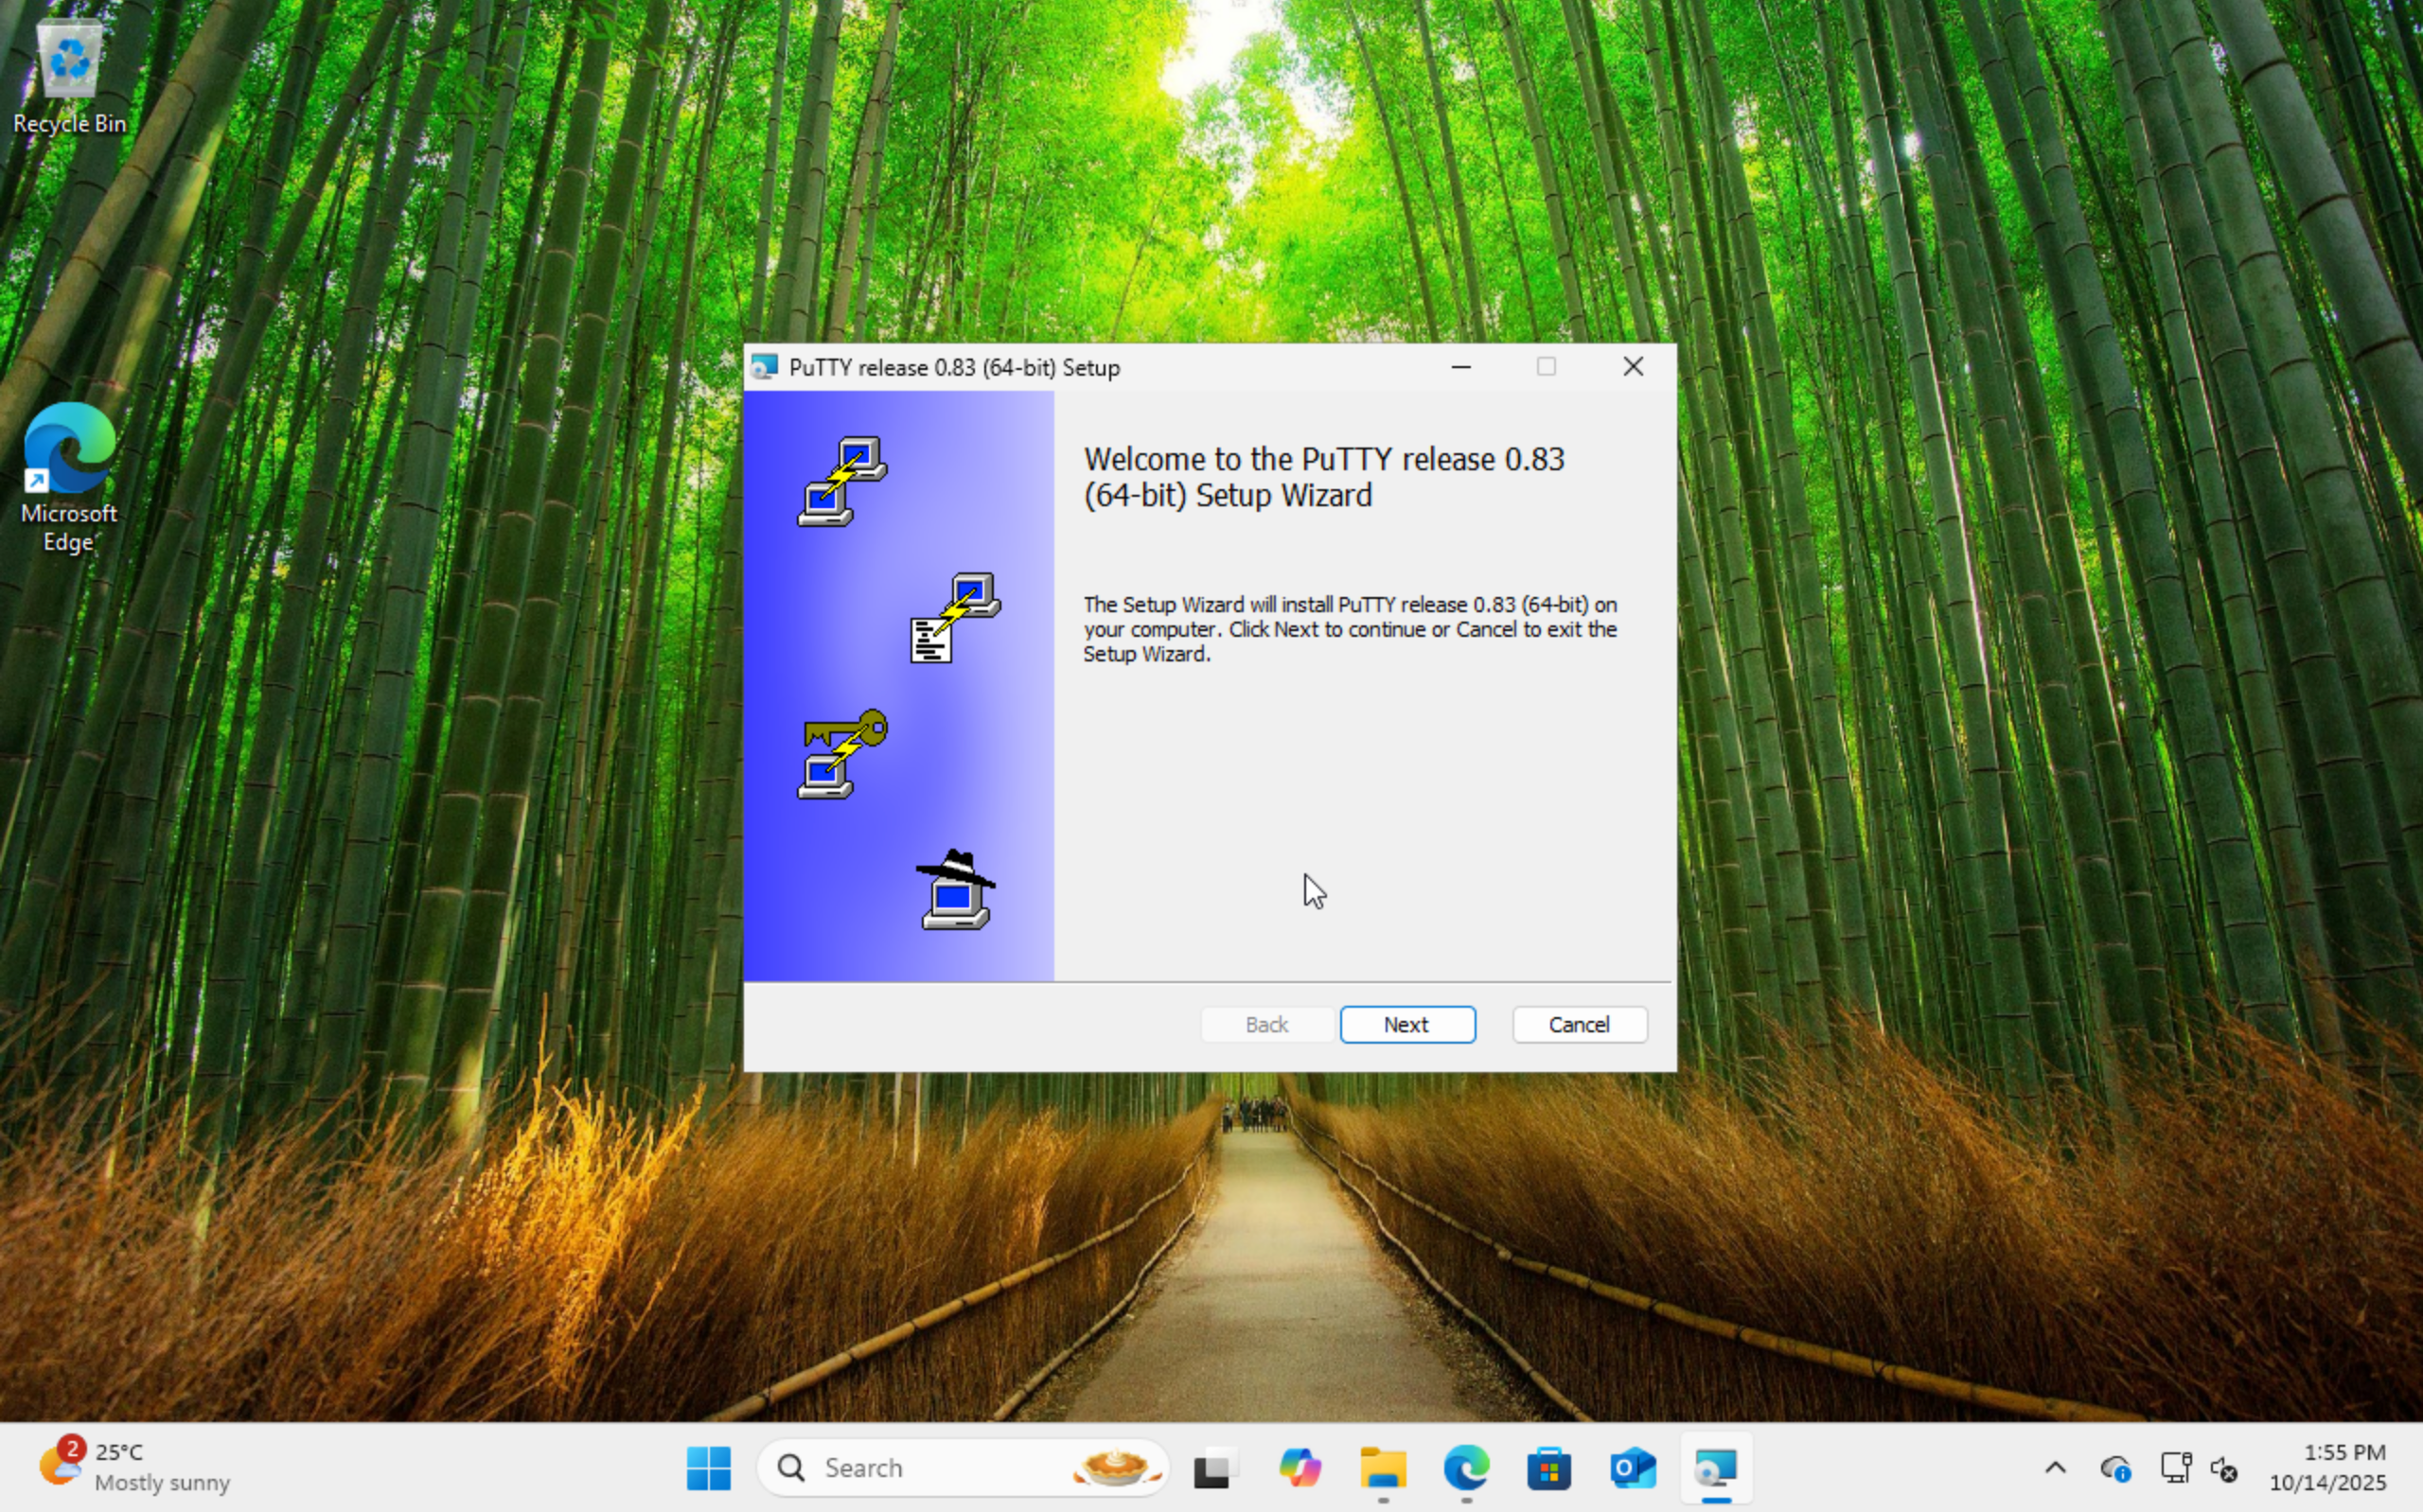
Task: Open Task View from the taskbar
Action: 1215,1468
